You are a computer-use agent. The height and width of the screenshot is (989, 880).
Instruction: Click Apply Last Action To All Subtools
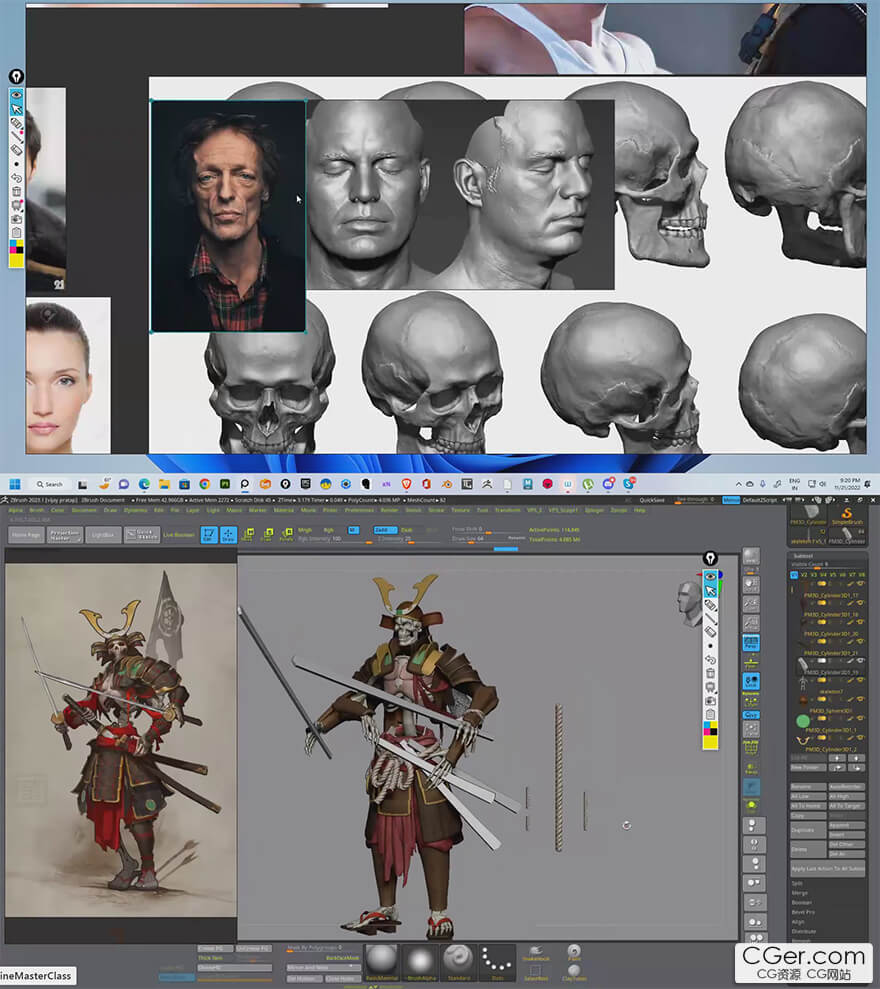tap(828, 869)
